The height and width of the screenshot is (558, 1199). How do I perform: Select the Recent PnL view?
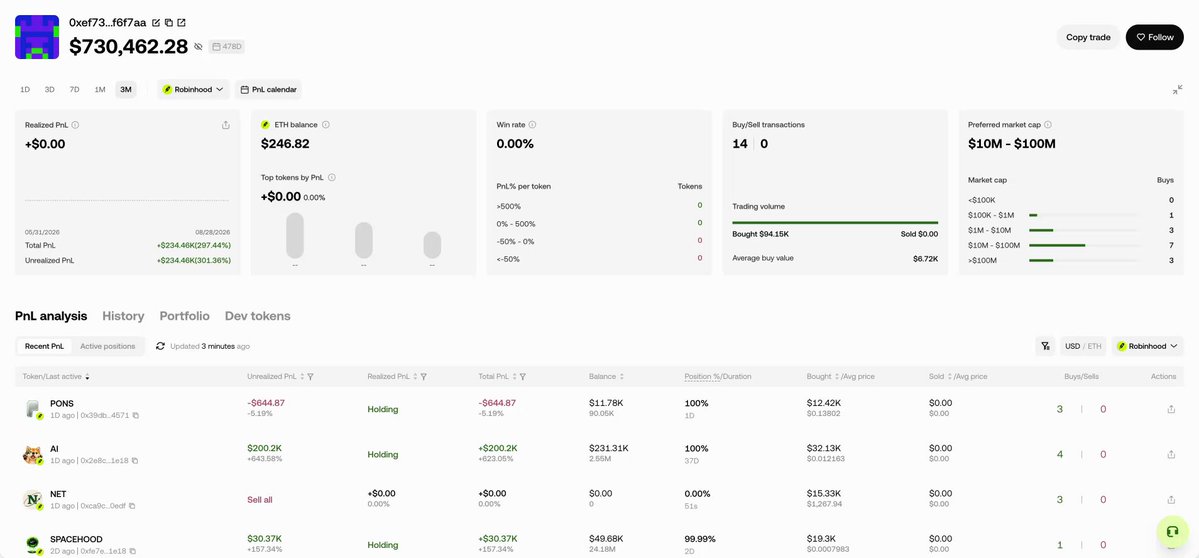(x=44, y=346)
